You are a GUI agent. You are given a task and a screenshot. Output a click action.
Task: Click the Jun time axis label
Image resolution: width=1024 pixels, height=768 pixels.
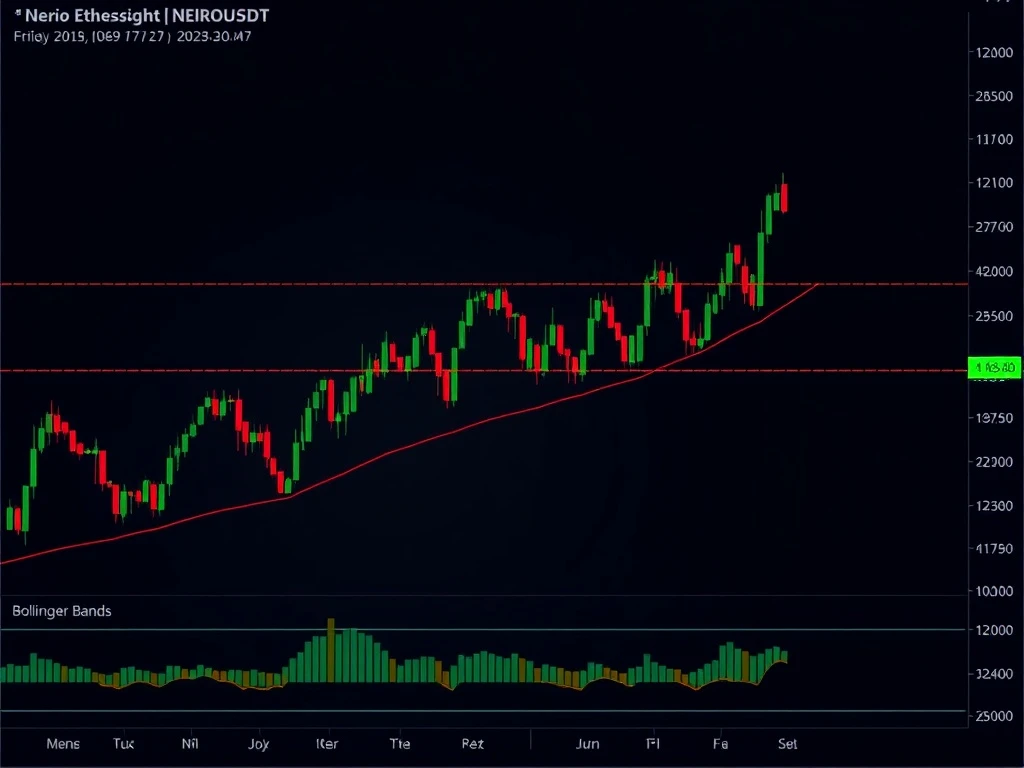(588, 744)
